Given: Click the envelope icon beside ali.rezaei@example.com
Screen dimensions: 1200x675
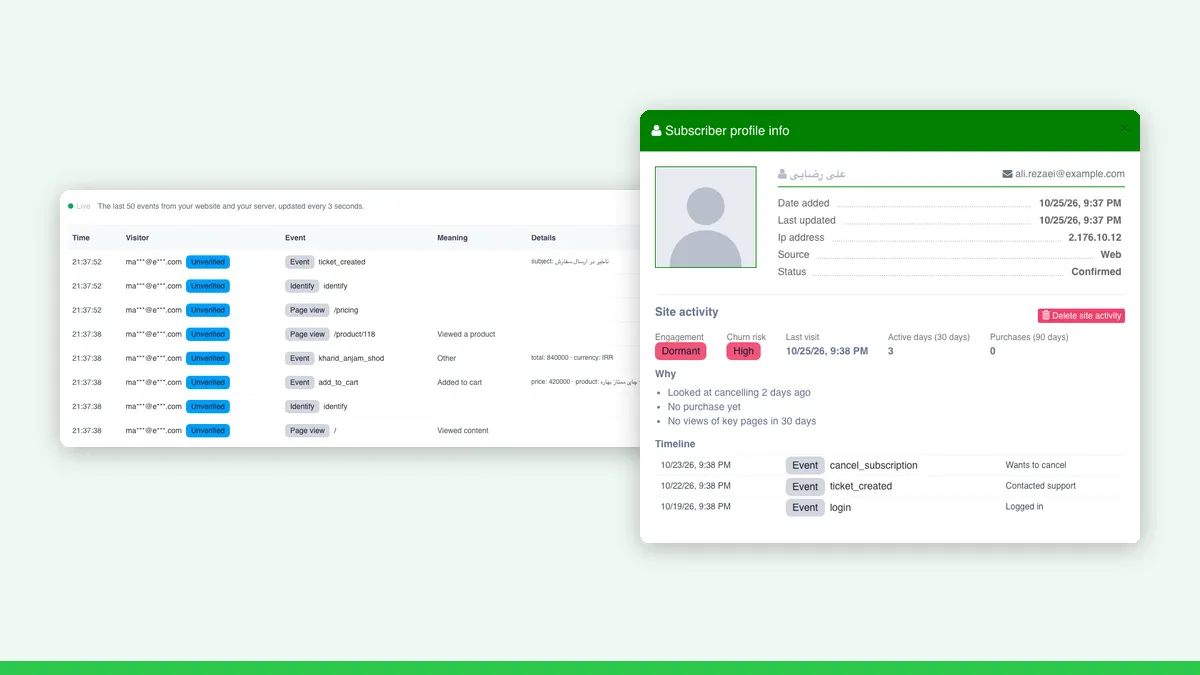Looking at the screenshot, I should click(1007, 174).
